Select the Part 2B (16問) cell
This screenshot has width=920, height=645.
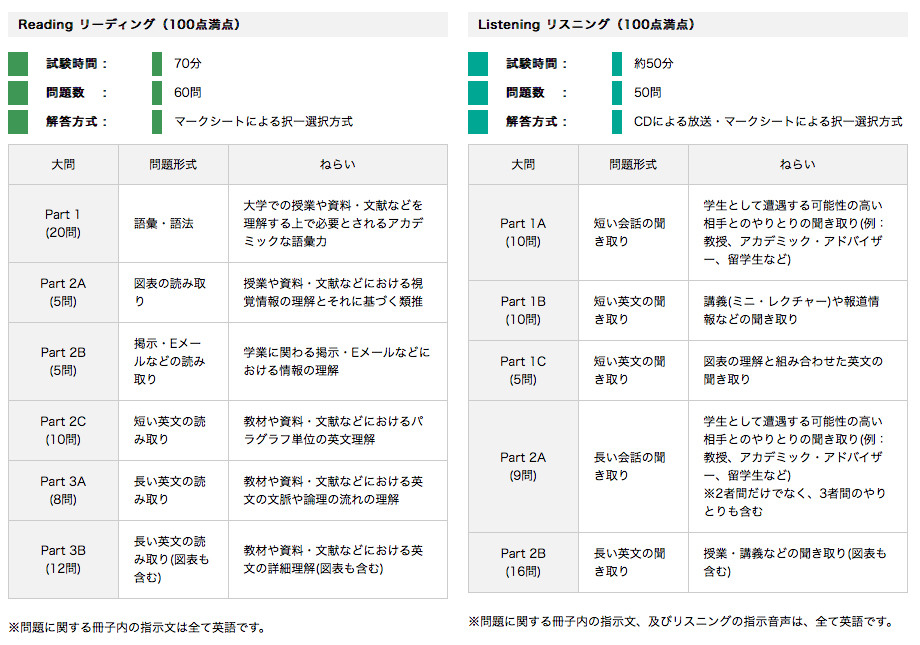click(x=523, y=562)
